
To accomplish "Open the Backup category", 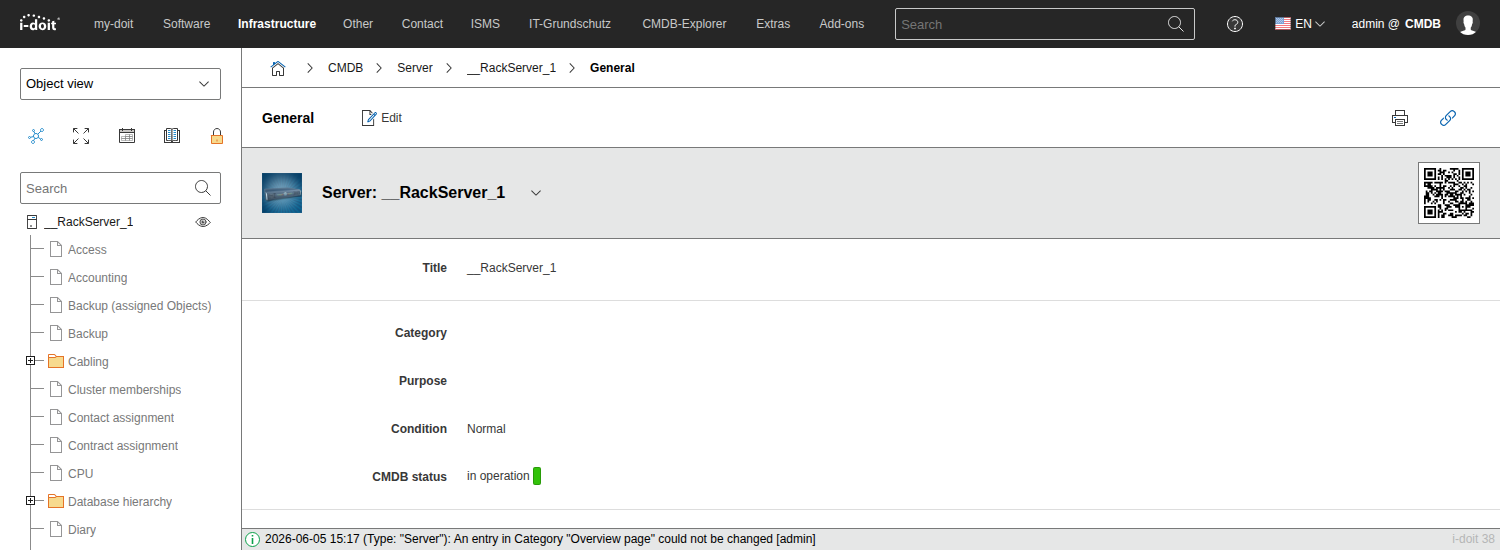I will (x=88, y=334).
